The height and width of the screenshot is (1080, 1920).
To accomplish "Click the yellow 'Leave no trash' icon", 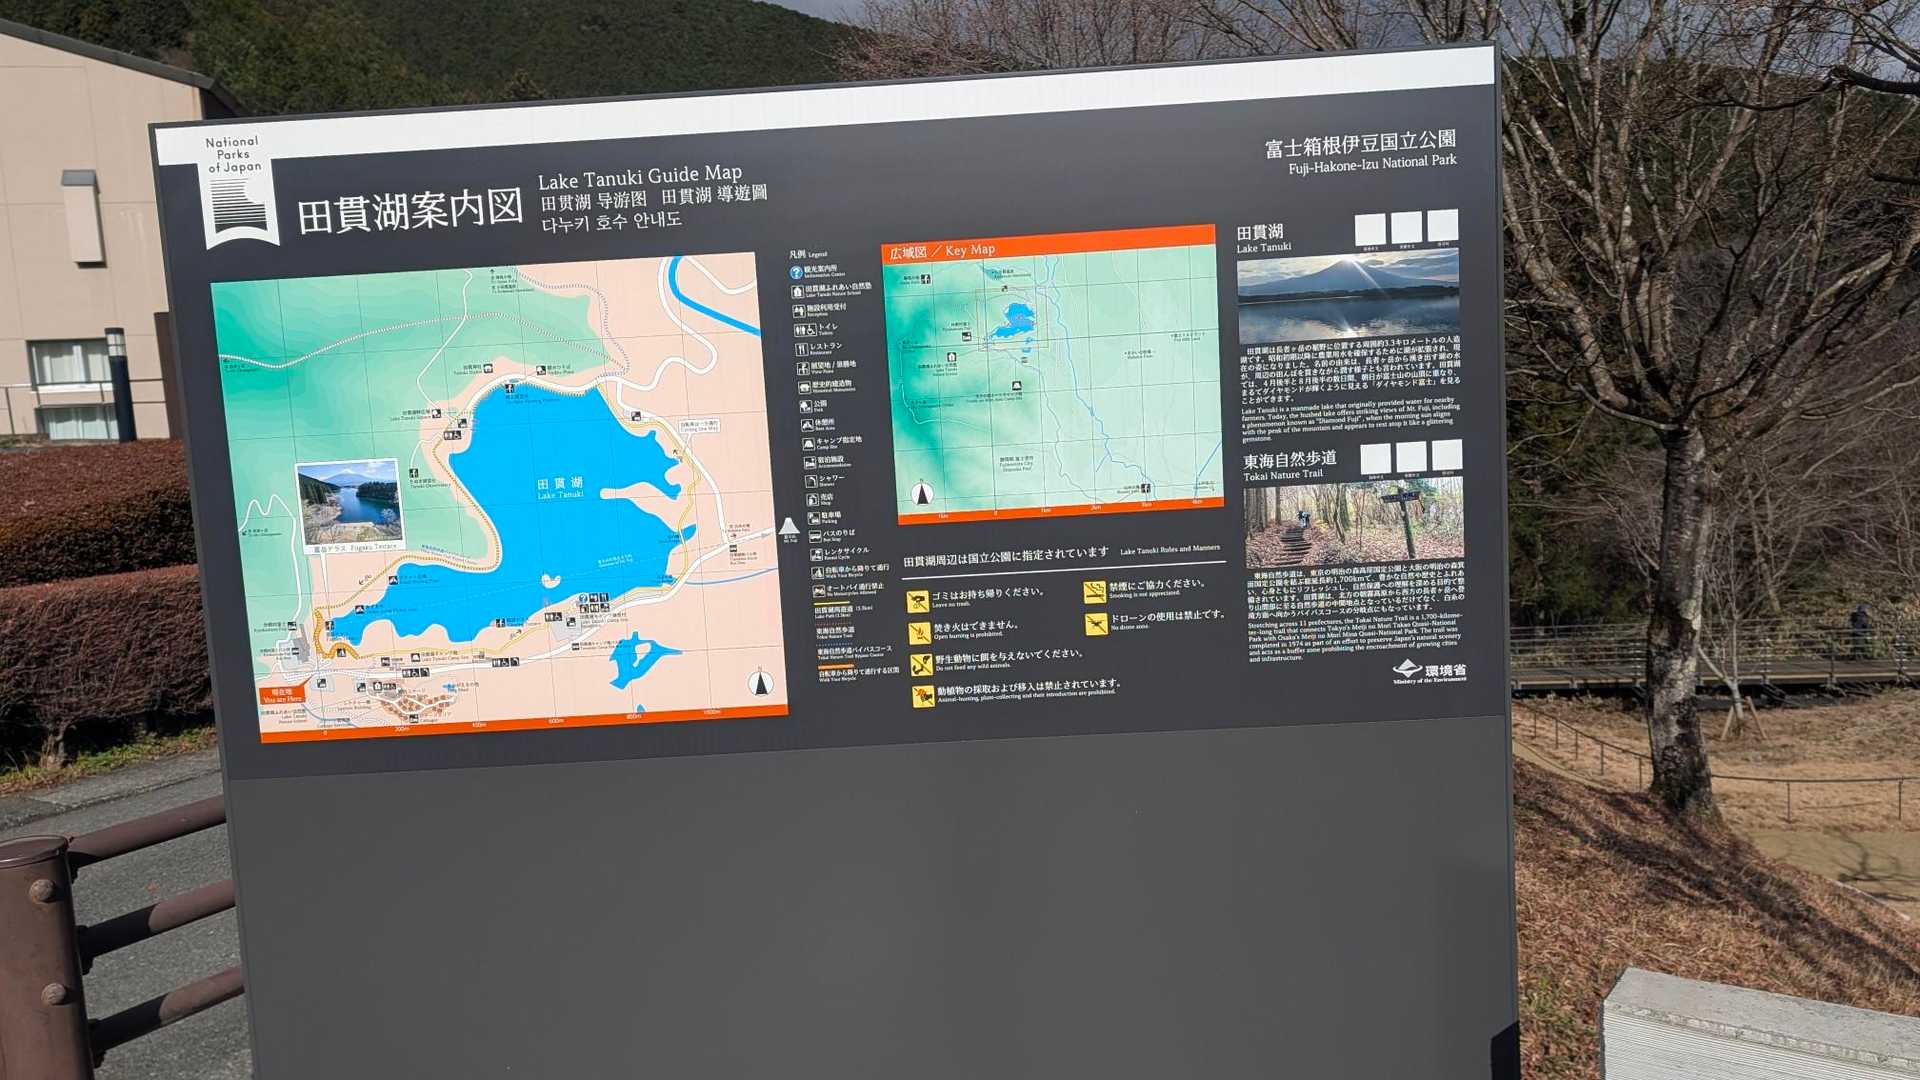I will point(918,601).
